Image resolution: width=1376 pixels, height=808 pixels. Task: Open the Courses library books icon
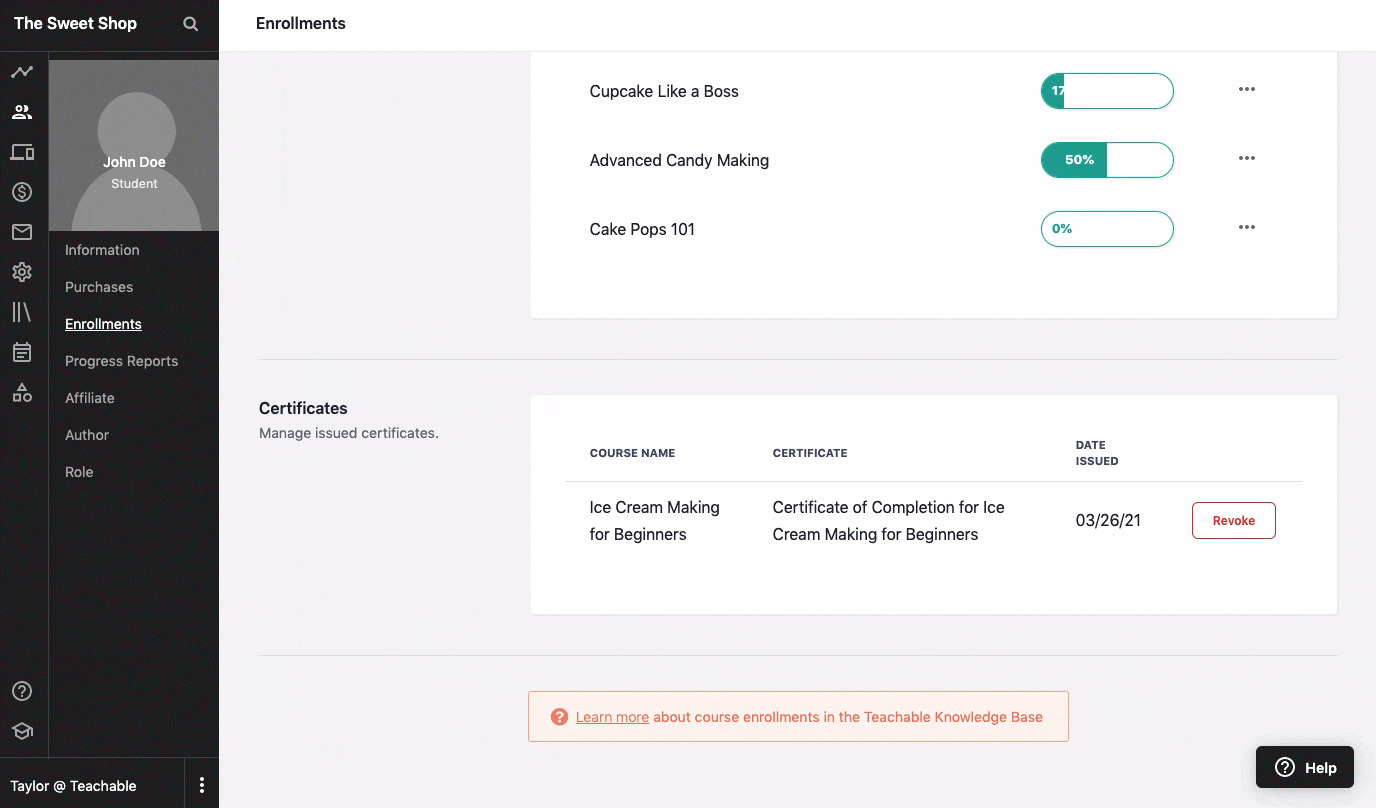pos(22,312)
